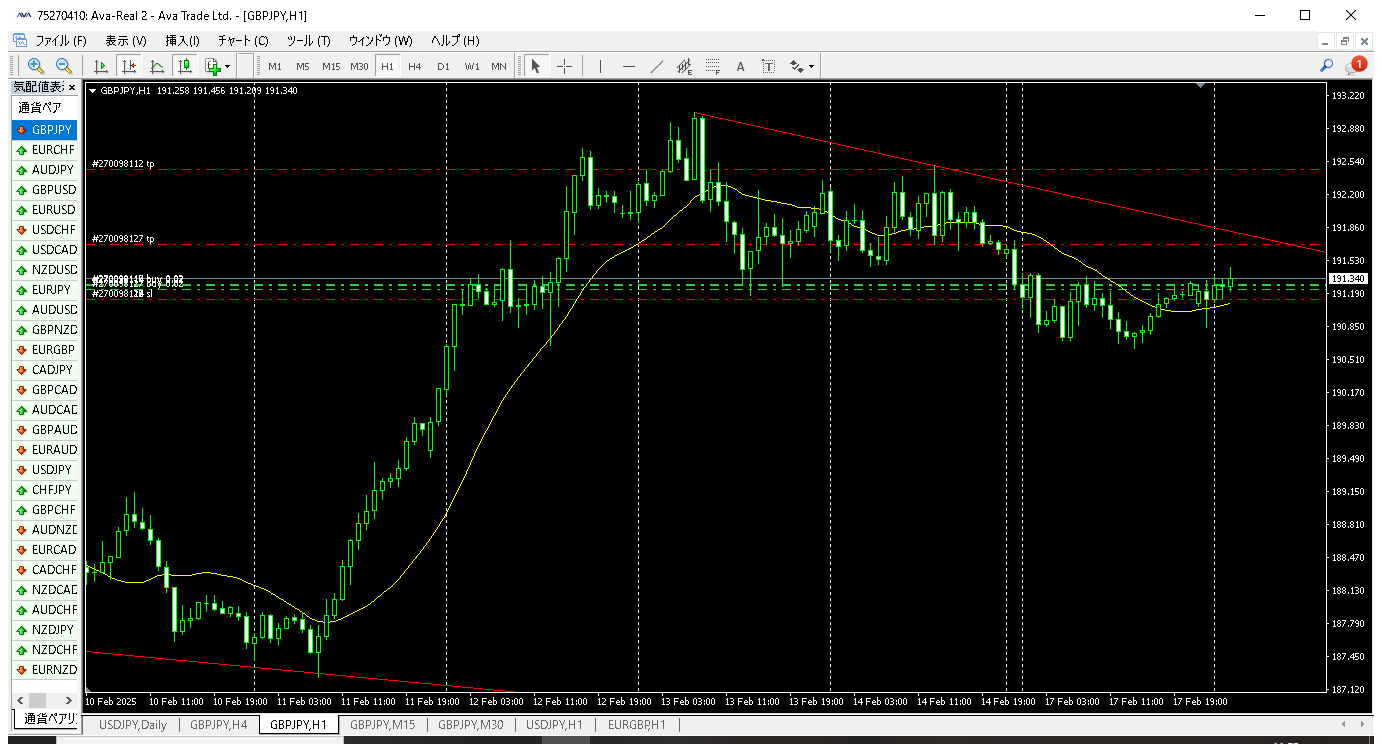
Task: Switch timeframe to M15
Action: [331, 66]
